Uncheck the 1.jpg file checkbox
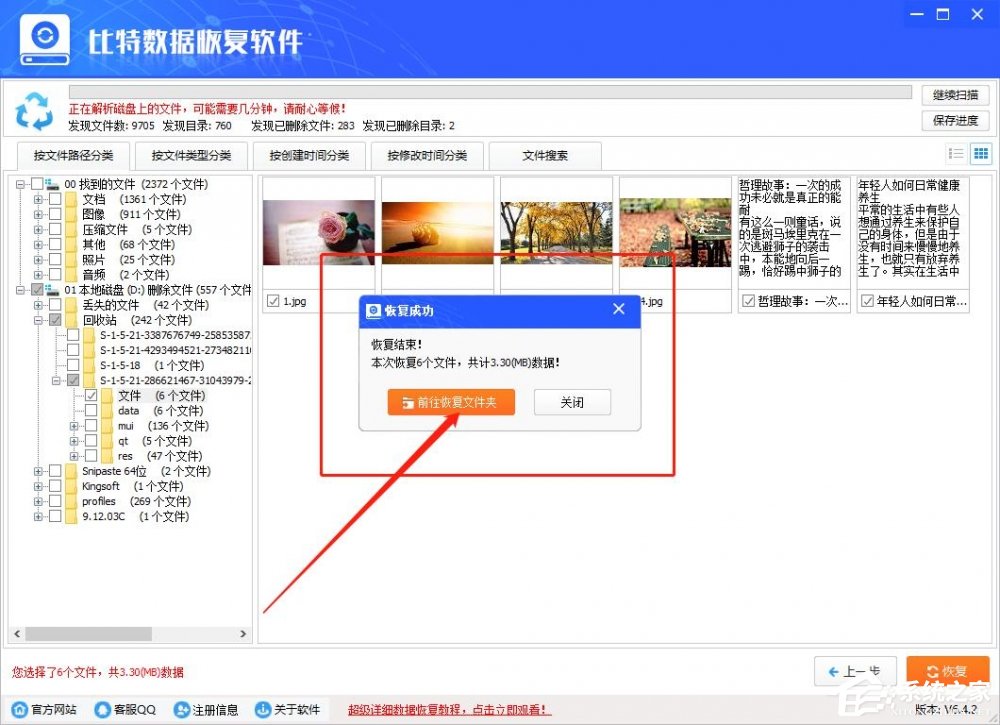 (273, 300)
